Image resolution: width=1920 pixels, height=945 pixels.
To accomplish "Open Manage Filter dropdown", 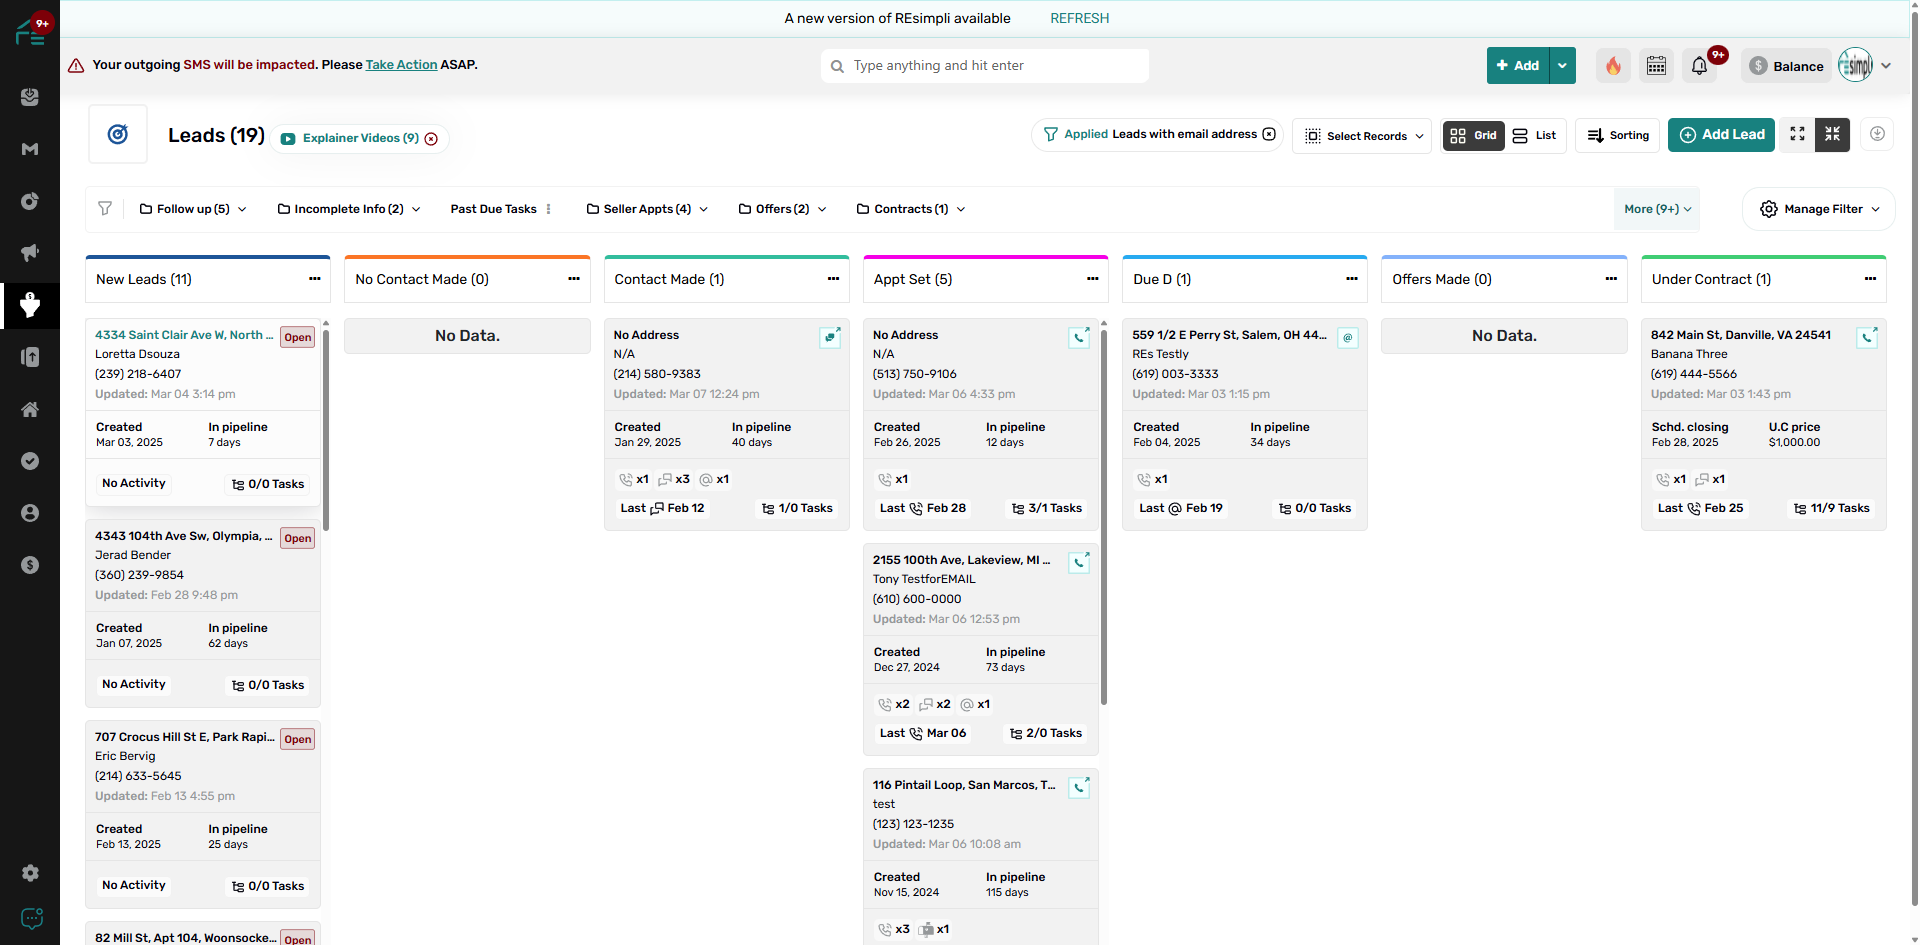I will 1819,209.
